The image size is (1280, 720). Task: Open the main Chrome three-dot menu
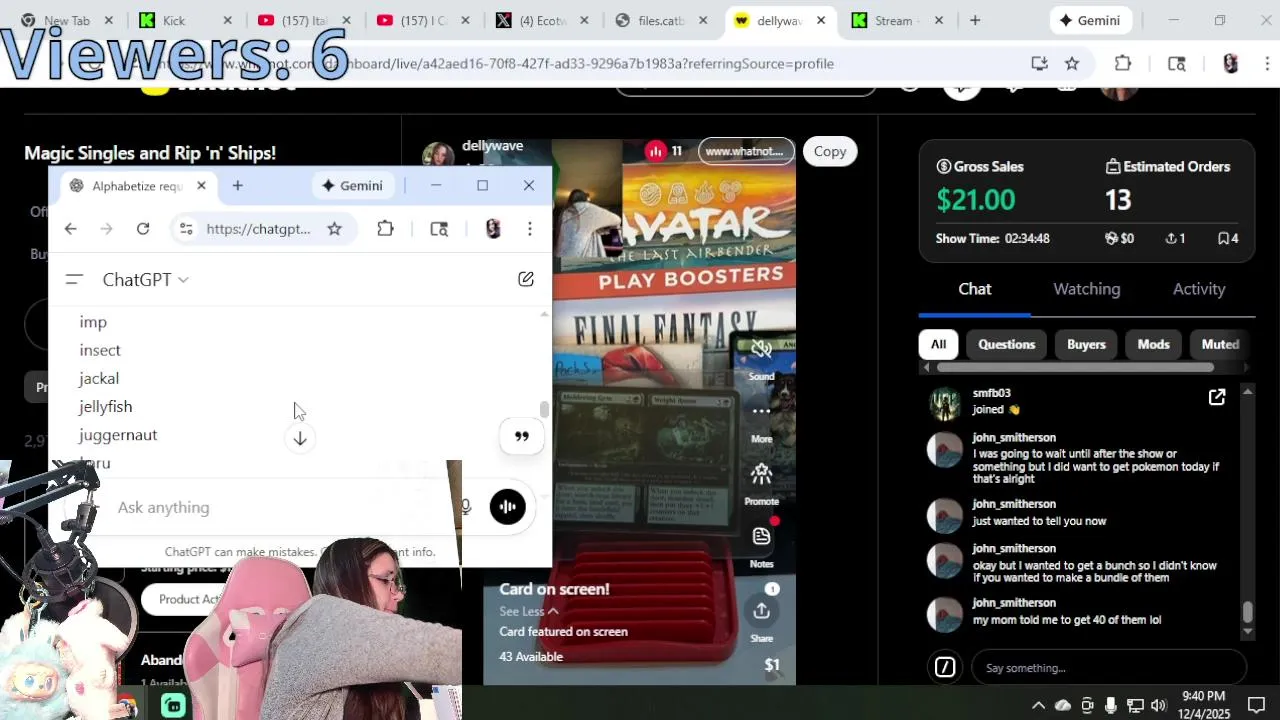(1267, 63)
